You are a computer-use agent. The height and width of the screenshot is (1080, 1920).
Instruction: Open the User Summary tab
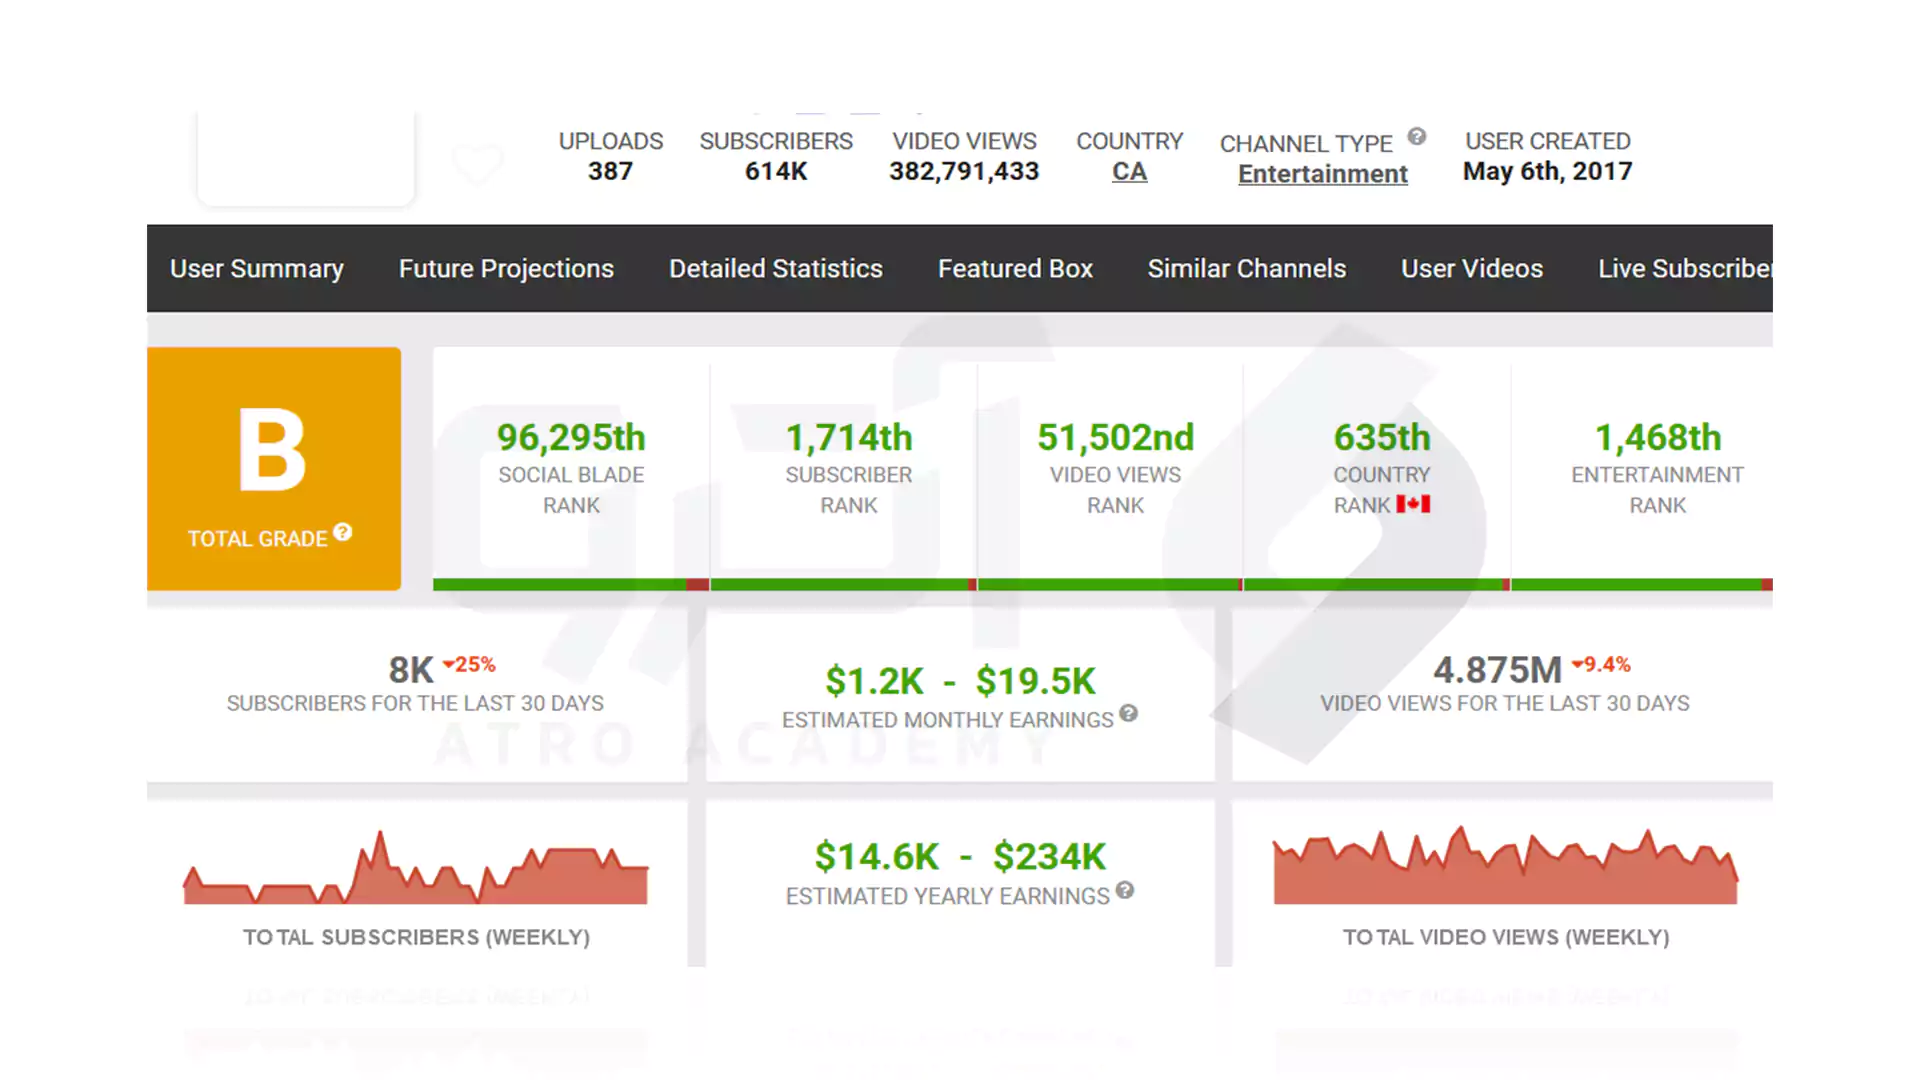[x=257, y=269]
